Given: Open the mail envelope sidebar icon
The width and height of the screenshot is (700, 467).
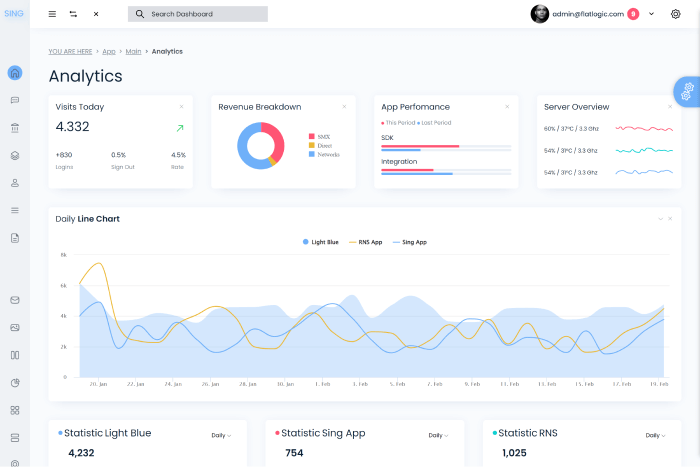Looking at the screenshot, I should [x=15, y=300].
